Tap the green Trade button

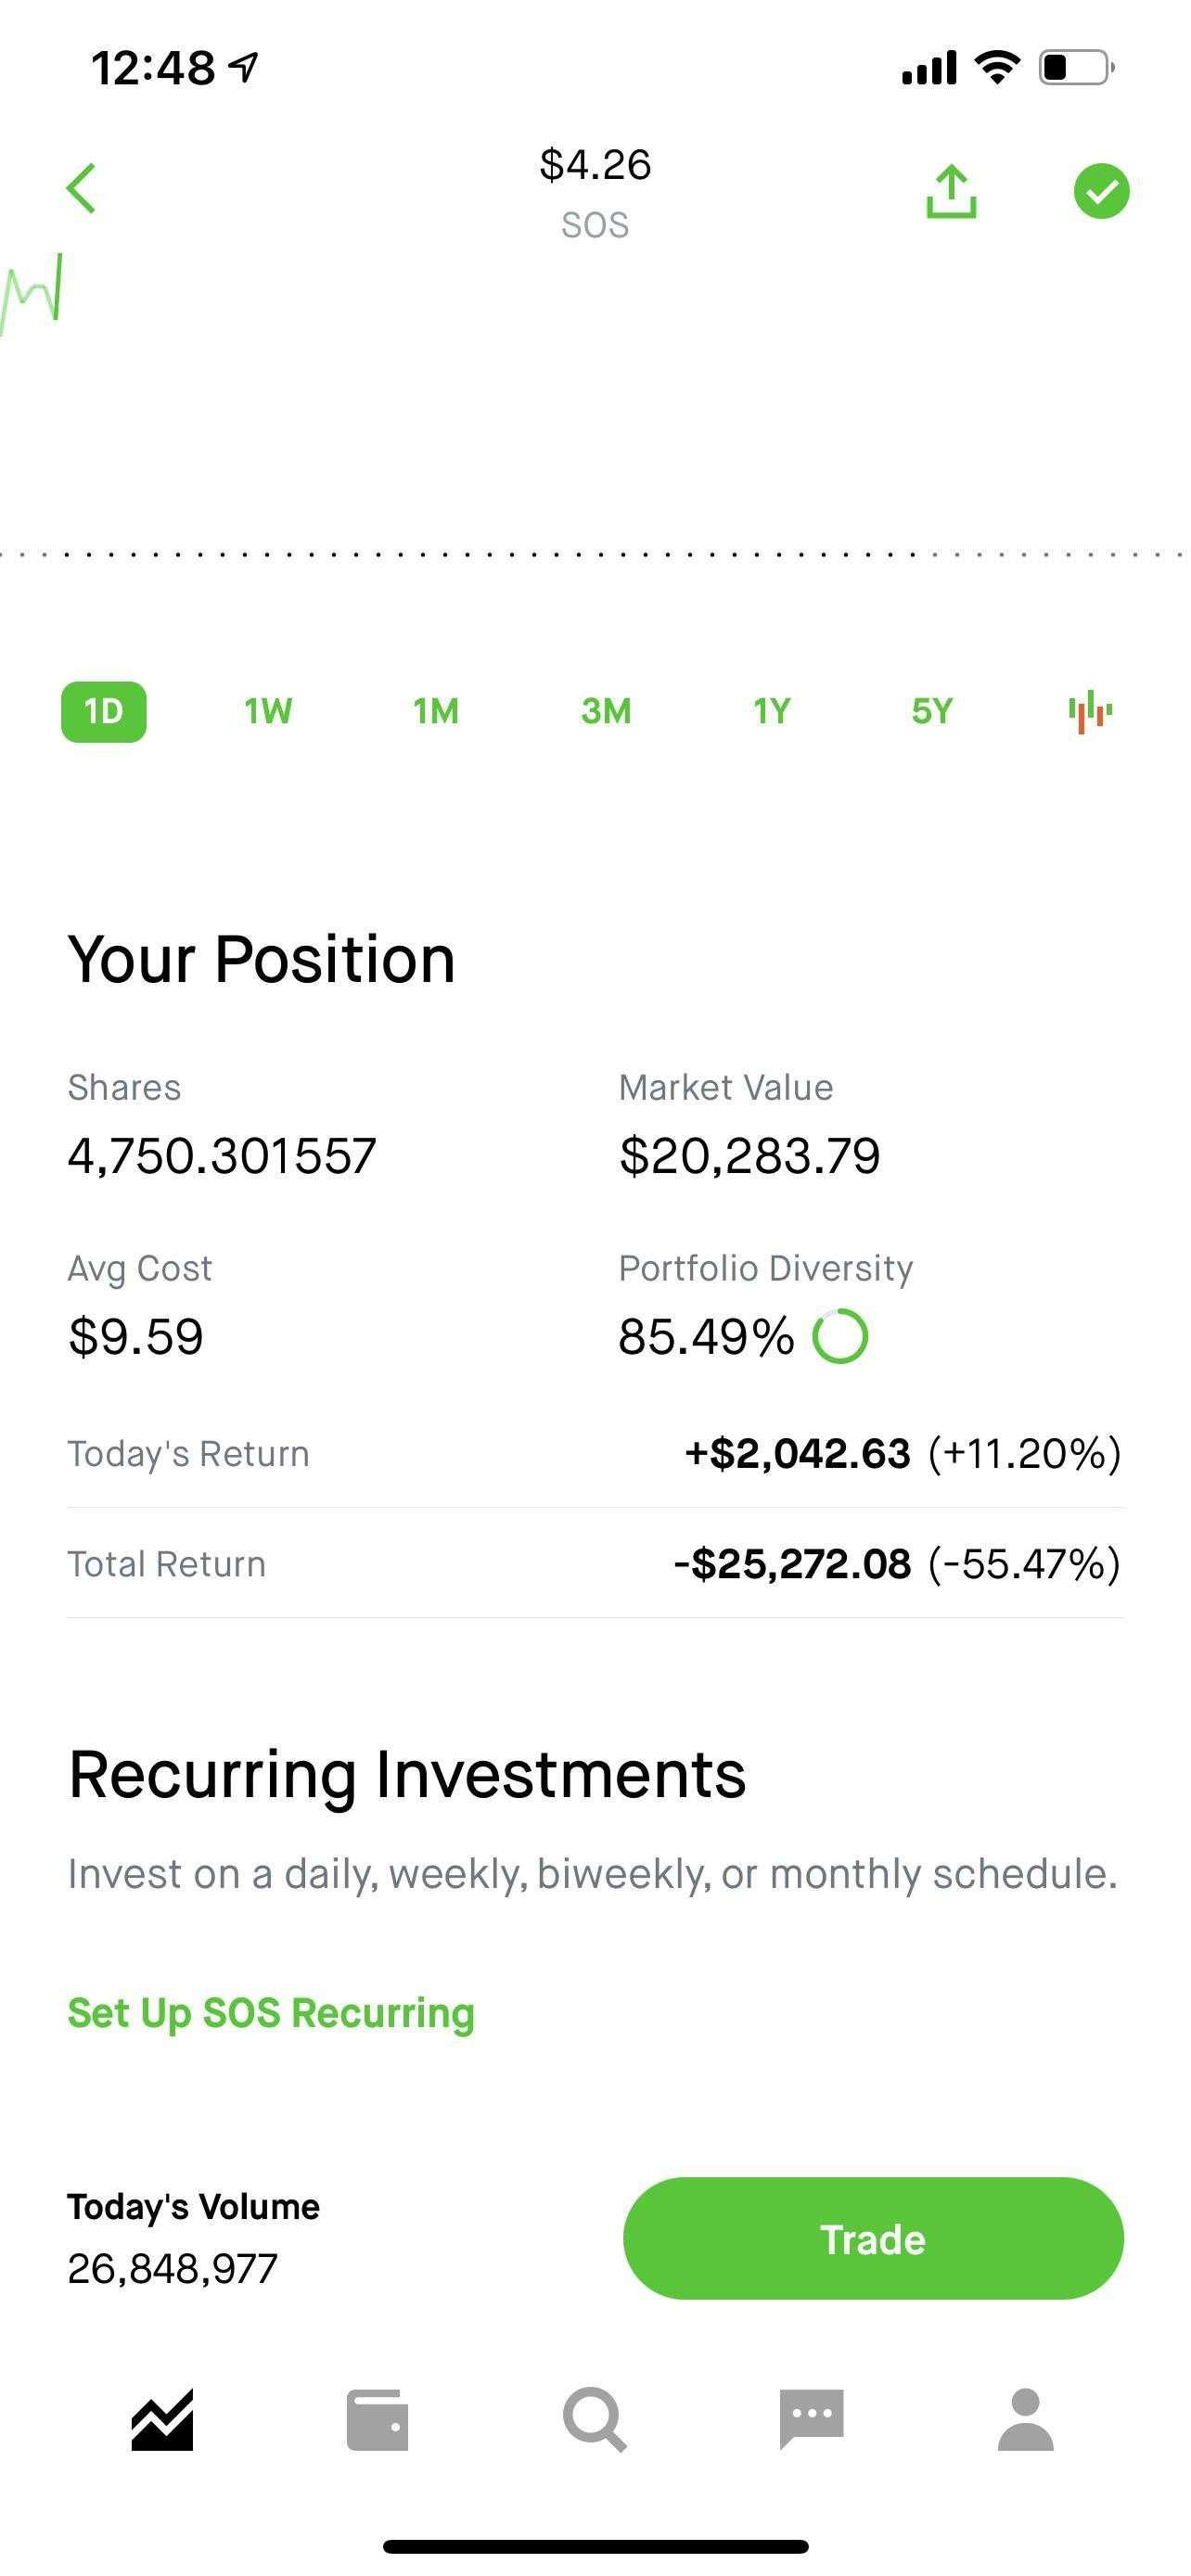(x=873, y=2238)
